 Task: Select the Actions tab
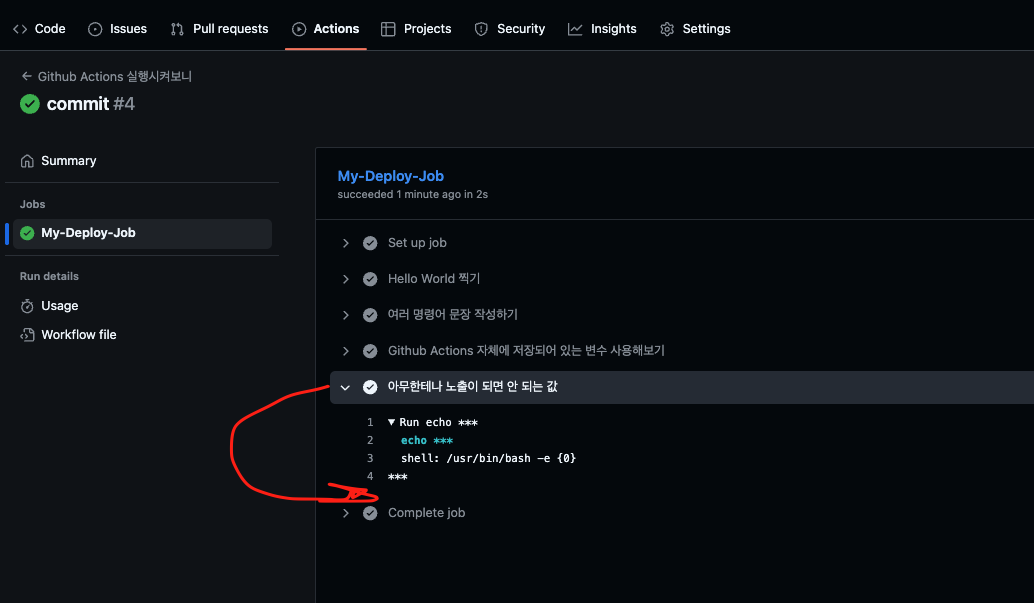(x=326, y=28)
